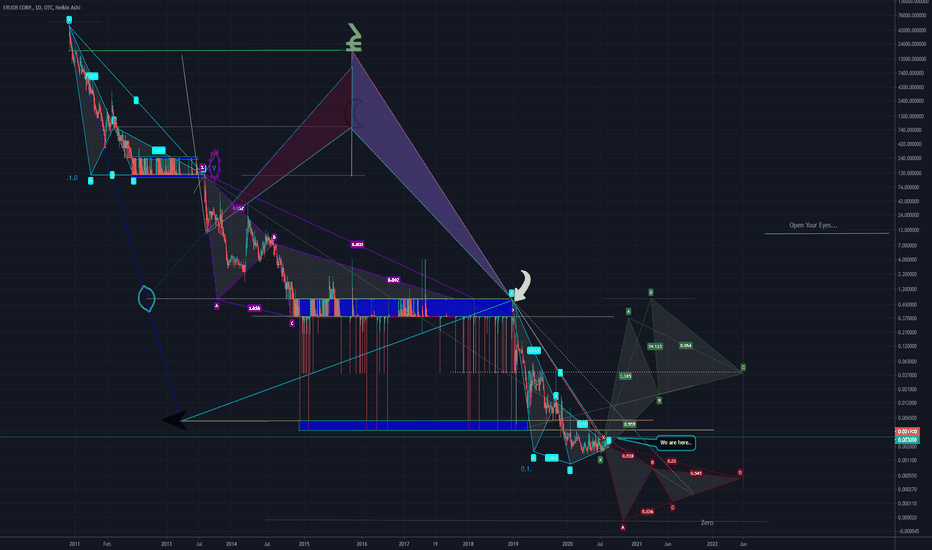The height and width of the screenshot is (550, 932).
Task: Click the purple spiky badge with V
Action: 214,165
